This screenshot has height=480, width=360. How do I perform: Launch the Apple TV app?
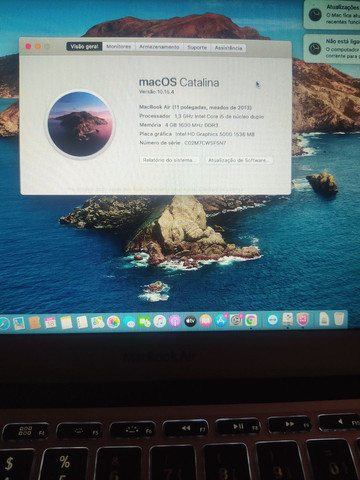tap(190, 321)
